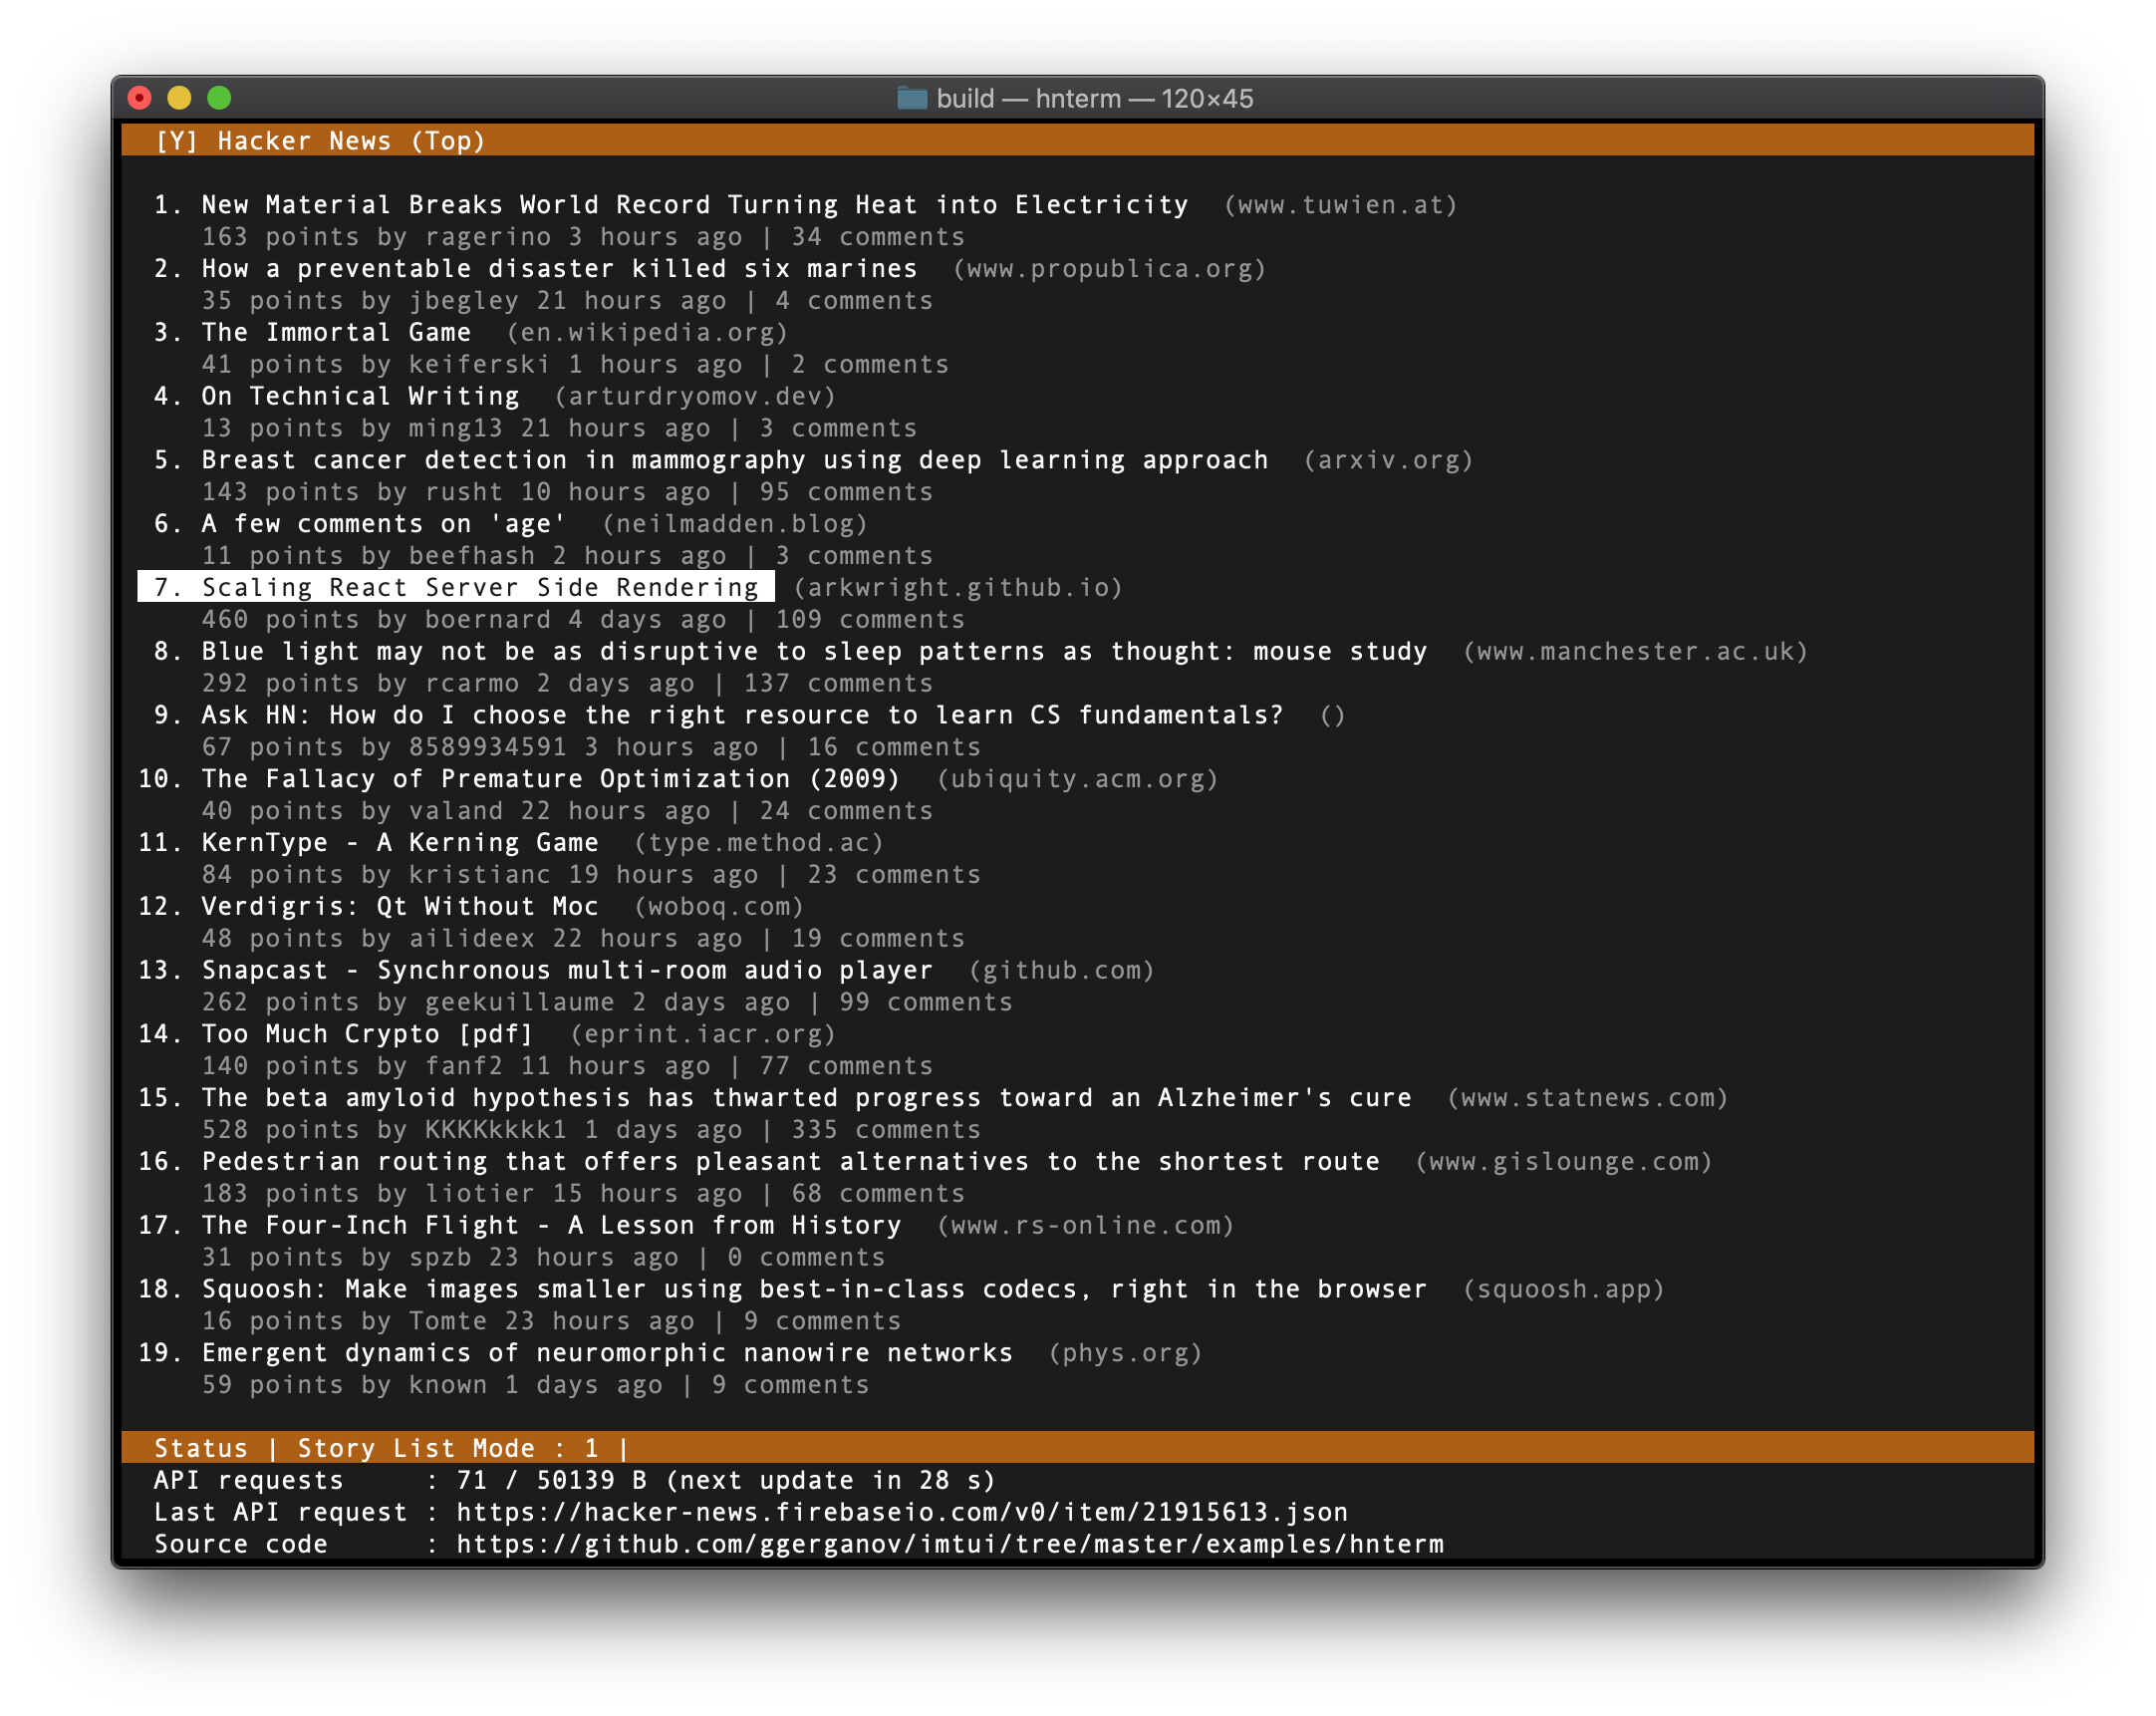Screen dimensions: 2156x1716
Task: Click the '(squoosh.app)' domain text
Action: pyautogui.click(x=1564, y=1290)
